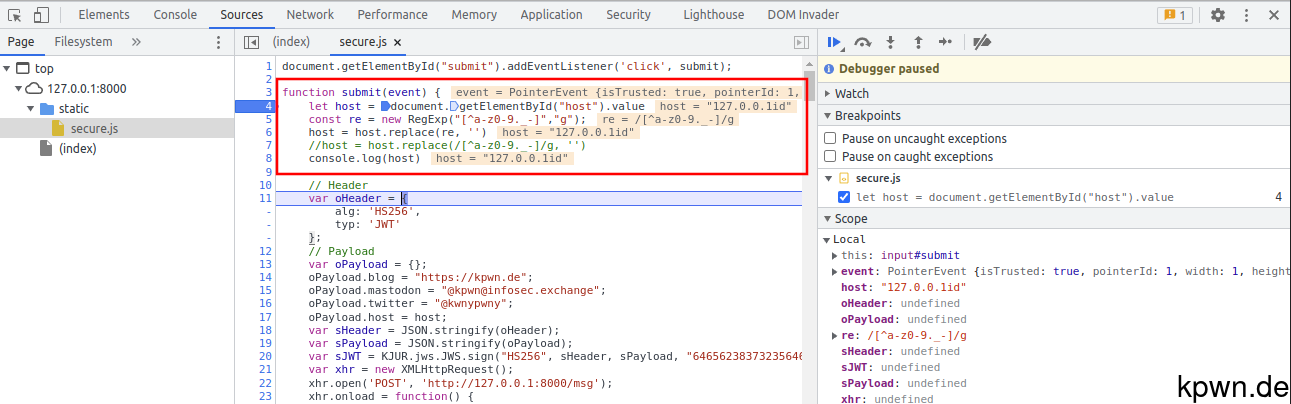
Task: Click the 'Debugger paused' status banner
Action: 1054,69
